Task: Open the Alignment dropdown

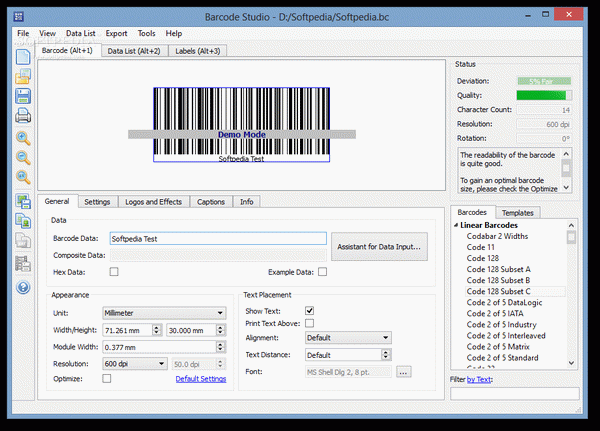Action: (x=348, y=338)
